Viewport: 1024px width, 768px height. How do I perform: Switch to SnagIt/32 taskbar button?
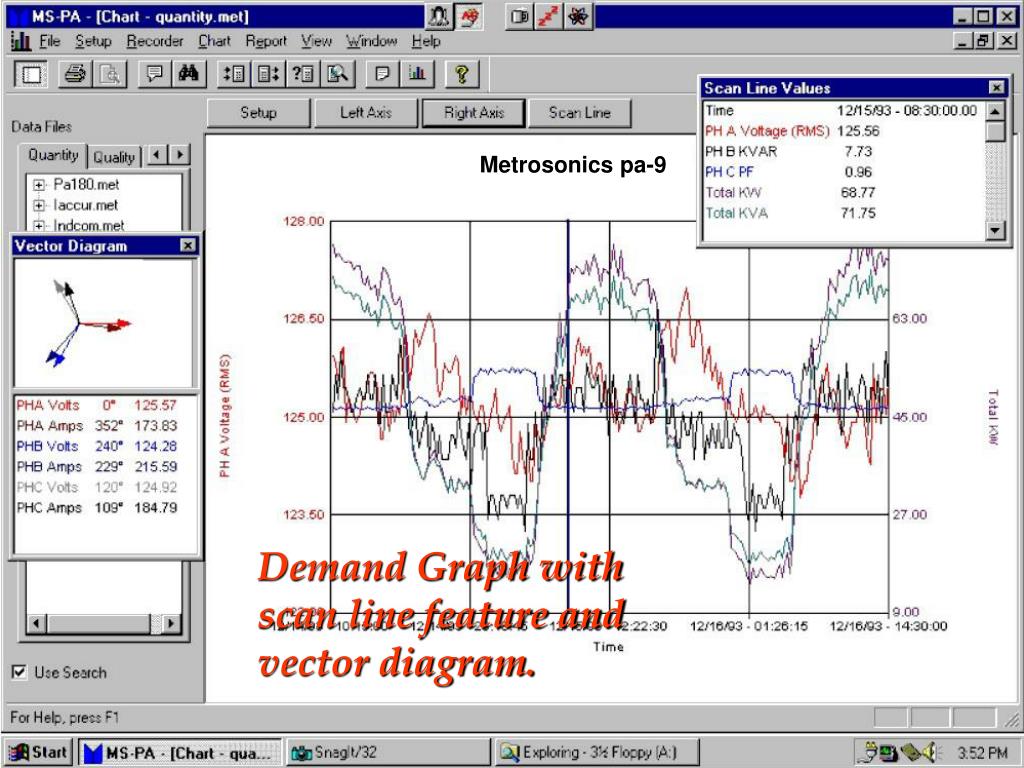(x=388, y=752)
